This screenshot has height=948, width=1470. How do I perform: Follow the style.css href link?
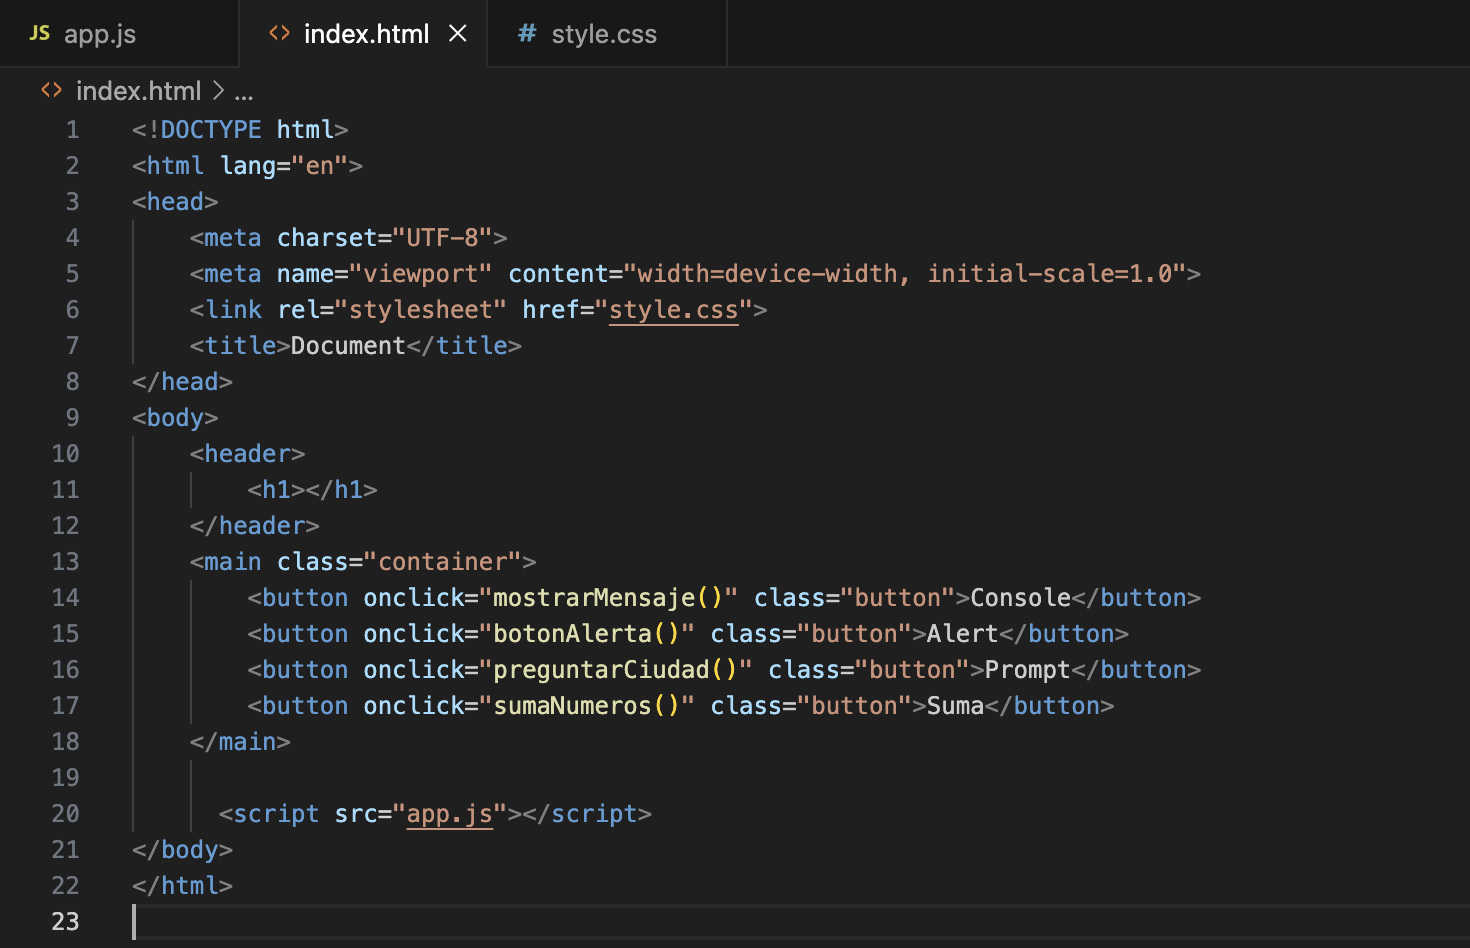coord(674,310)
